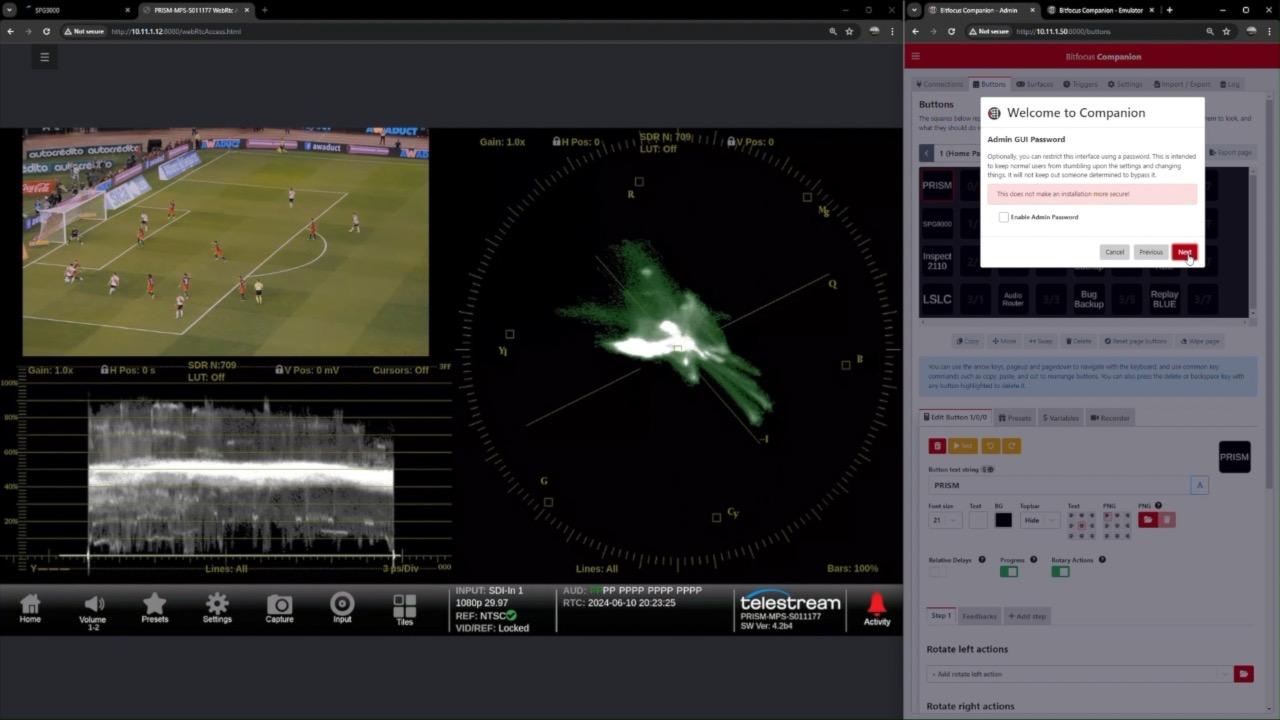Open the Input selector in PRISM
1280x720 pixels.
point(342,609)
